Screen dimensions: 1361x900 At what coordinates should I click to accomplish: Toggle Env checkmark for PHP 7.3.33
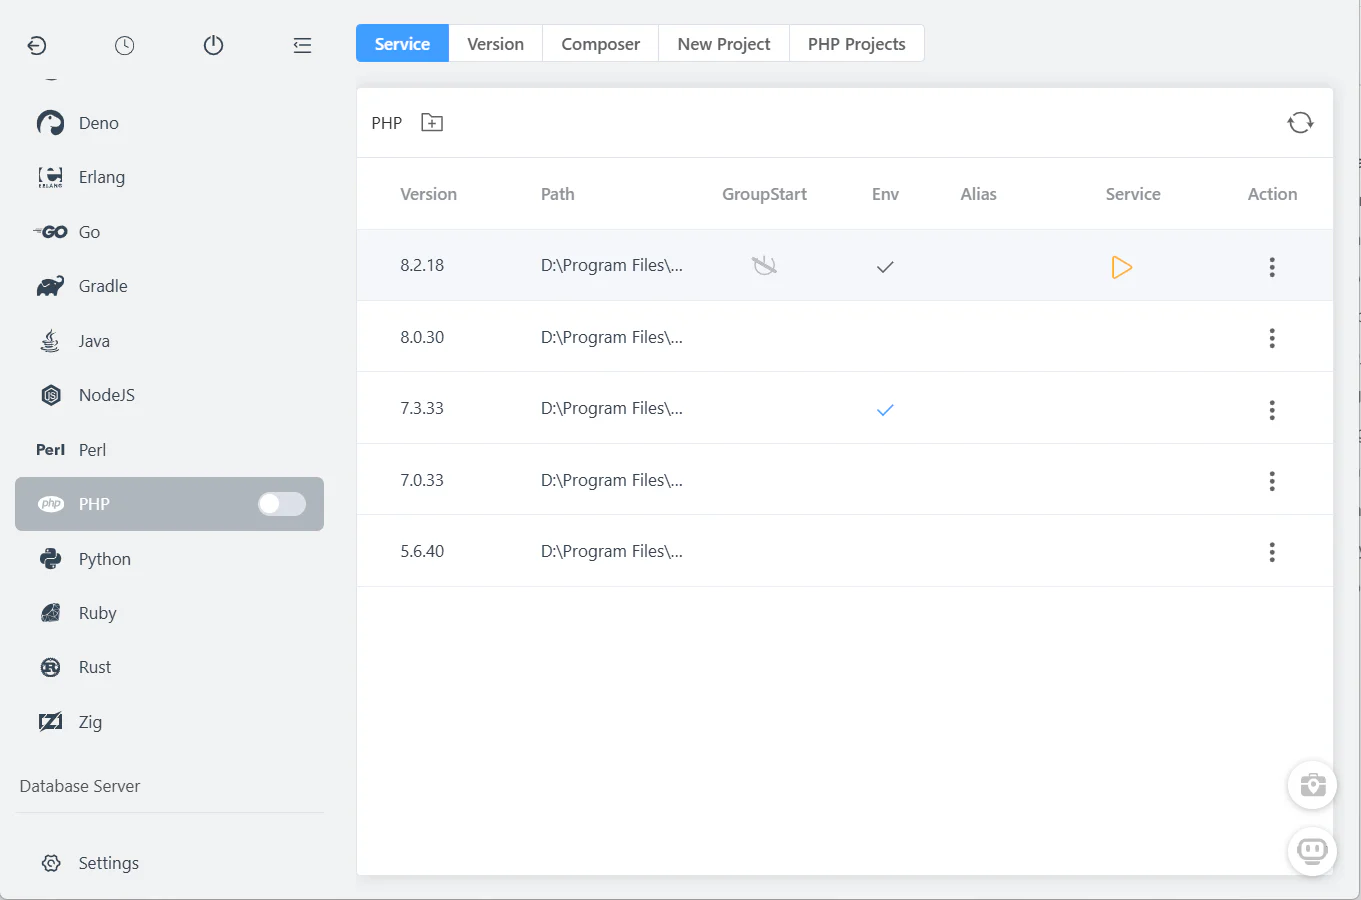coord(885,410)
